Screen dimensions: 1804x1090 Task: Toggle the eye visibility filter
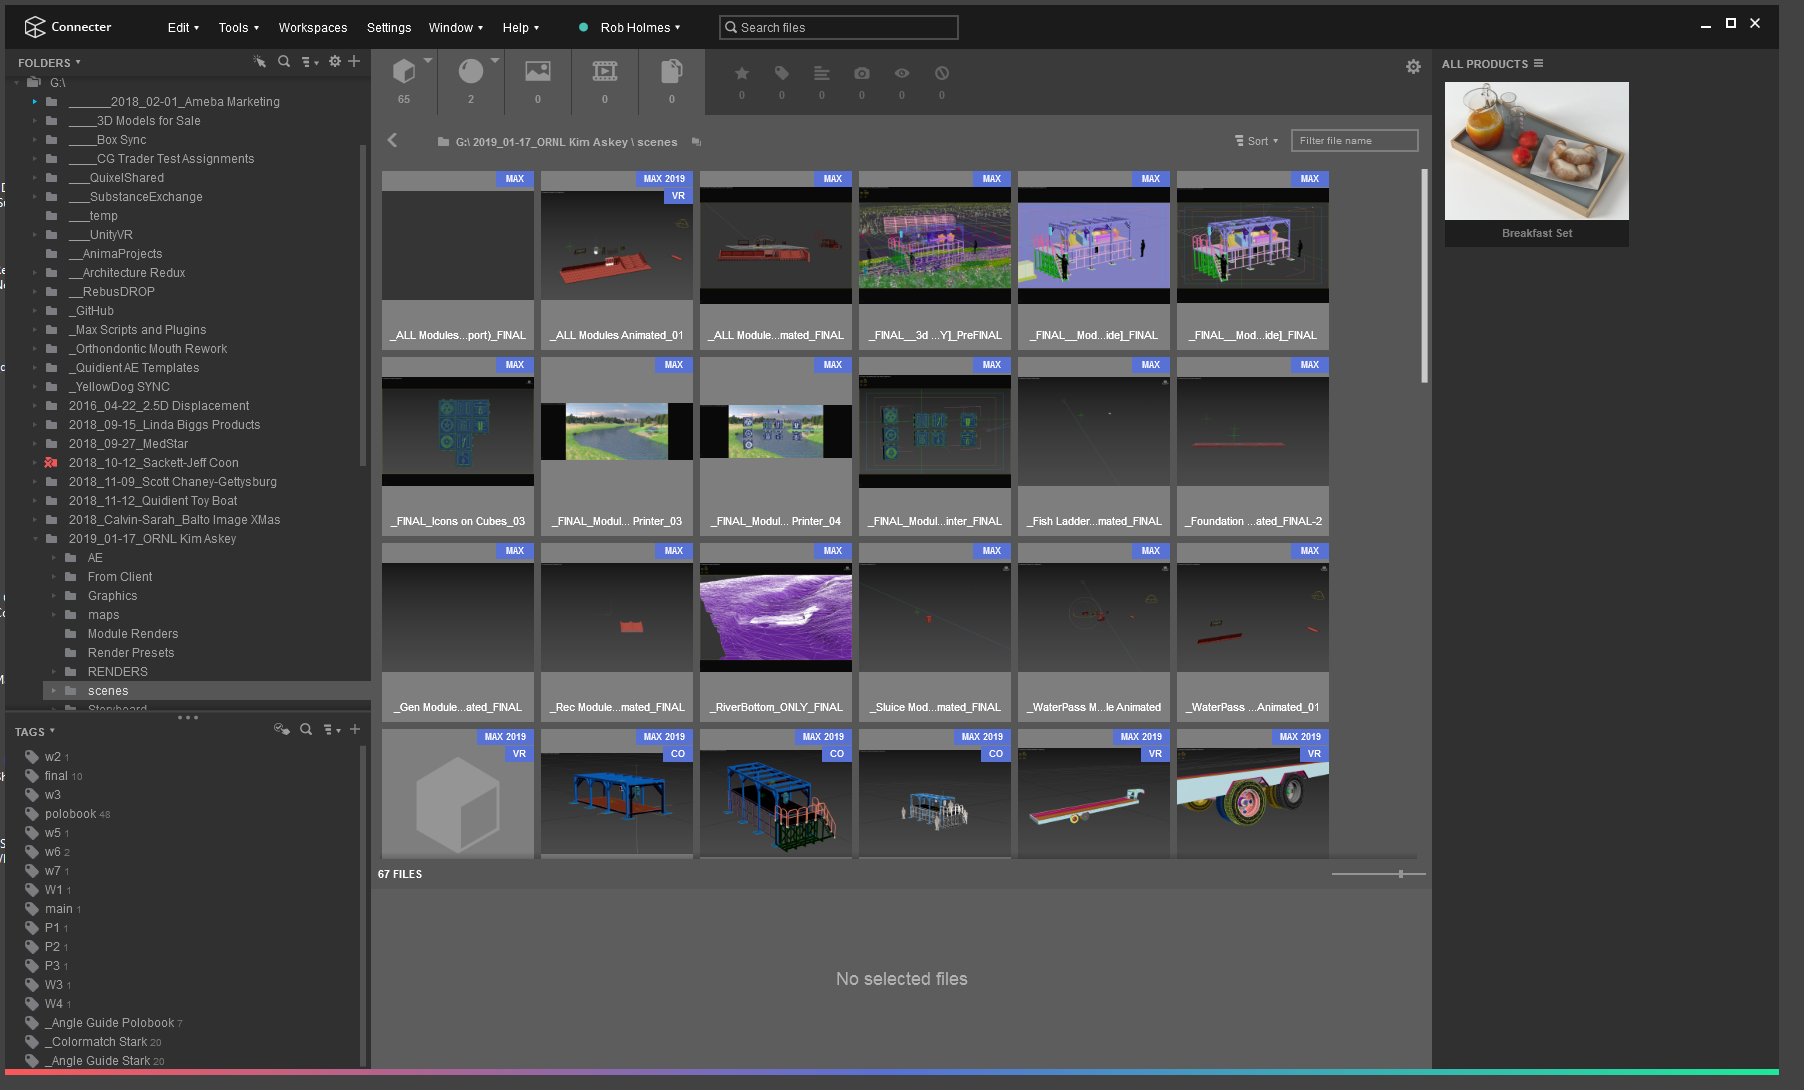coord(902,73)
